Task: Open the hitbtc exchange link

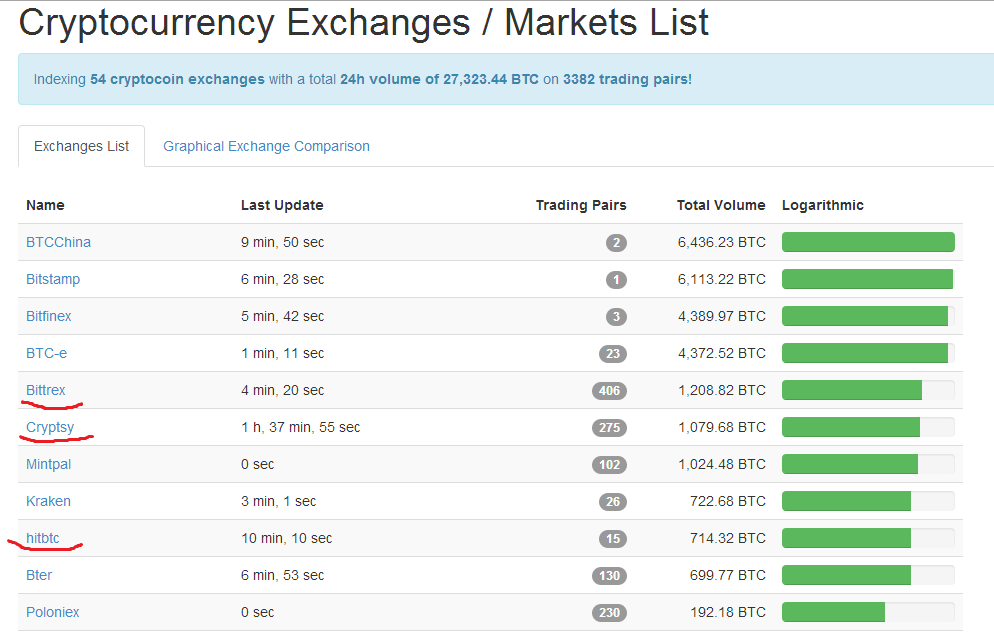Action: [42, 538]
